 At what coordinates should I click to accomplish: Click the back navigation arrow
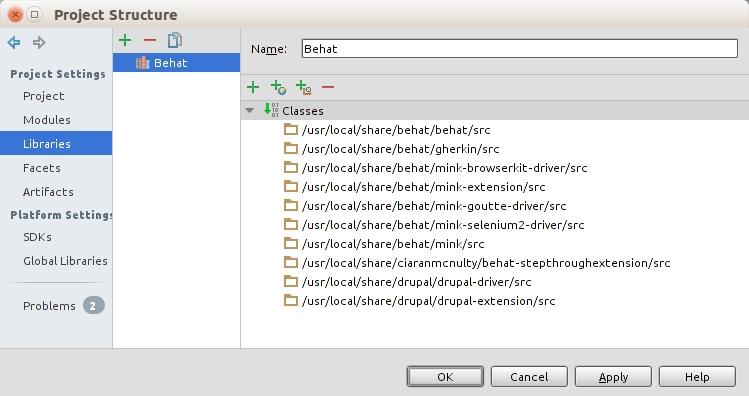click(14, 43)
